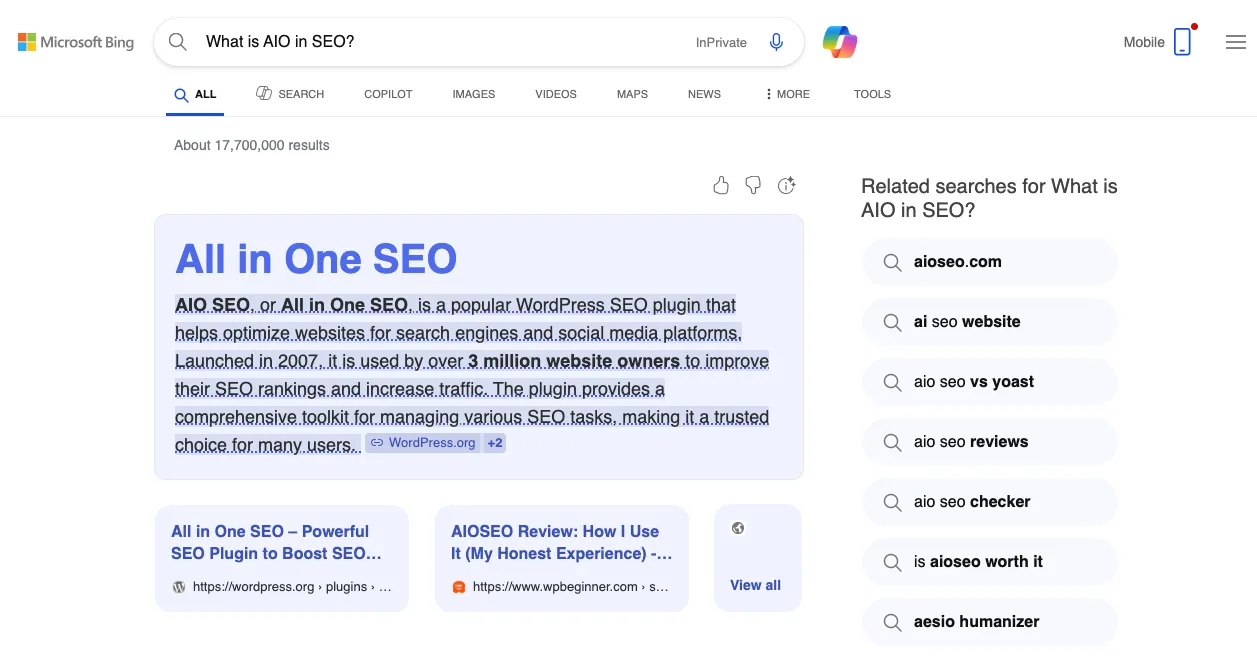The image size is (1257, 658).
Task: Search related term ai seo website
Action: [990, 322]
